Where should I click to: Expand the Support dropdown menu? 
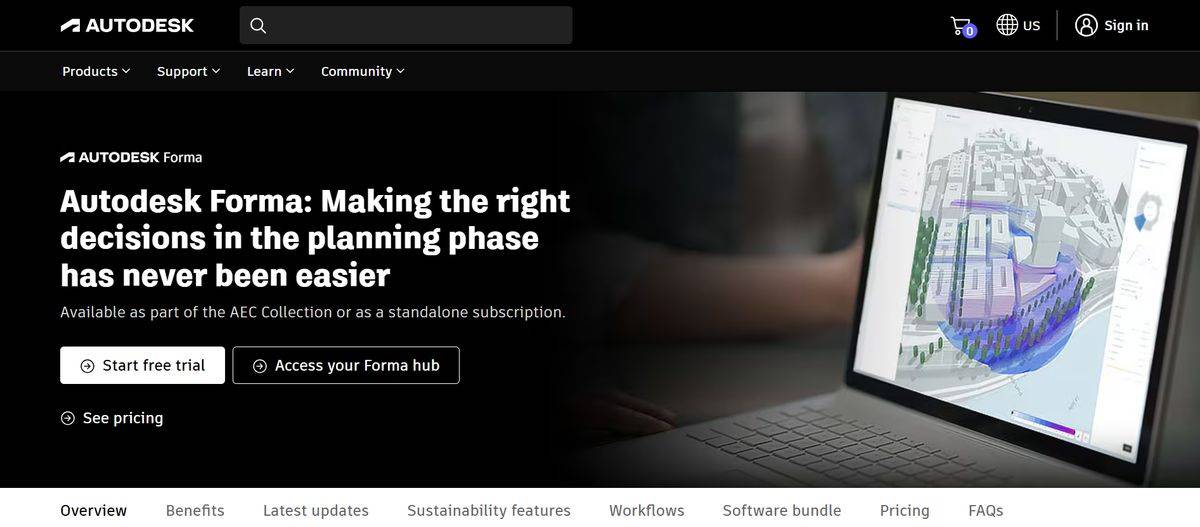tap(189, 71)
